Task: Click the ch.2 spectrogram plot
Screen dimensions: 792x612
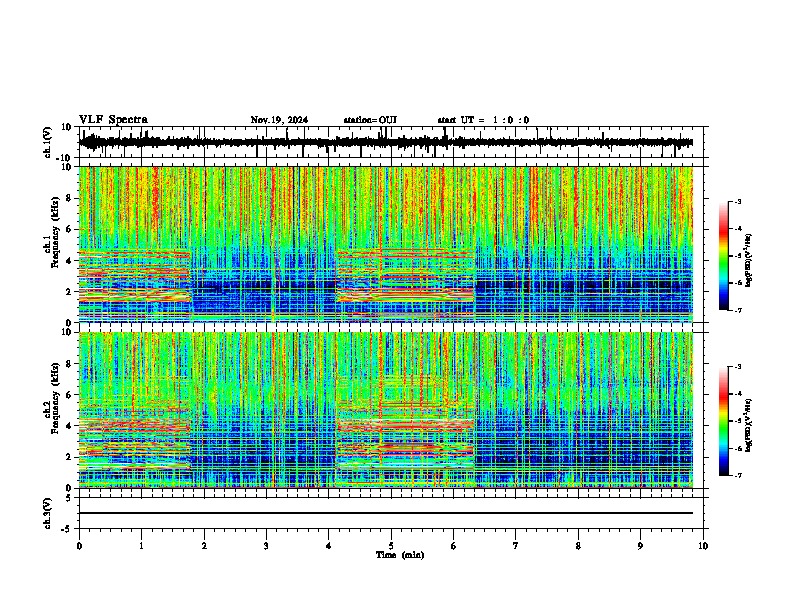Action: [386, 410]
